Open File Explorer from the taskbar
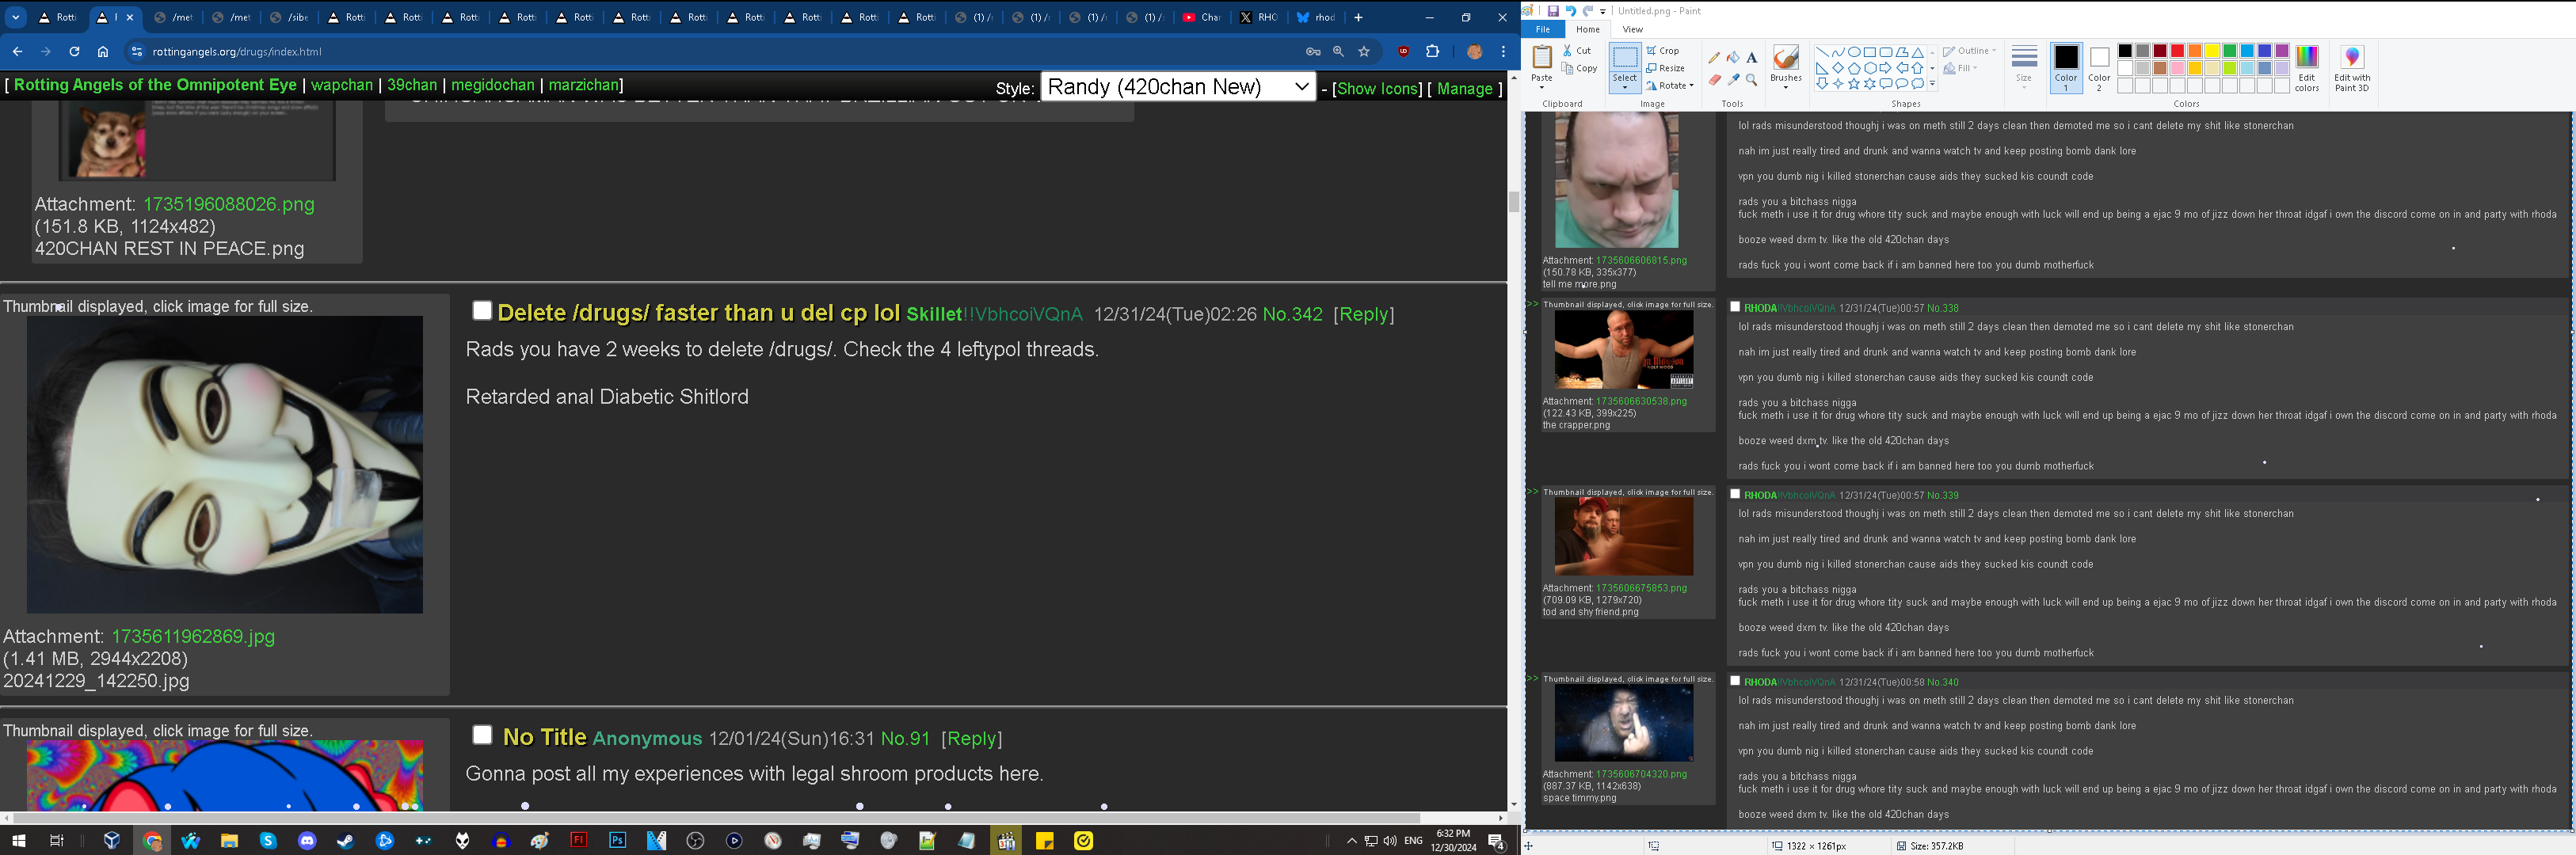 point(229,841)
